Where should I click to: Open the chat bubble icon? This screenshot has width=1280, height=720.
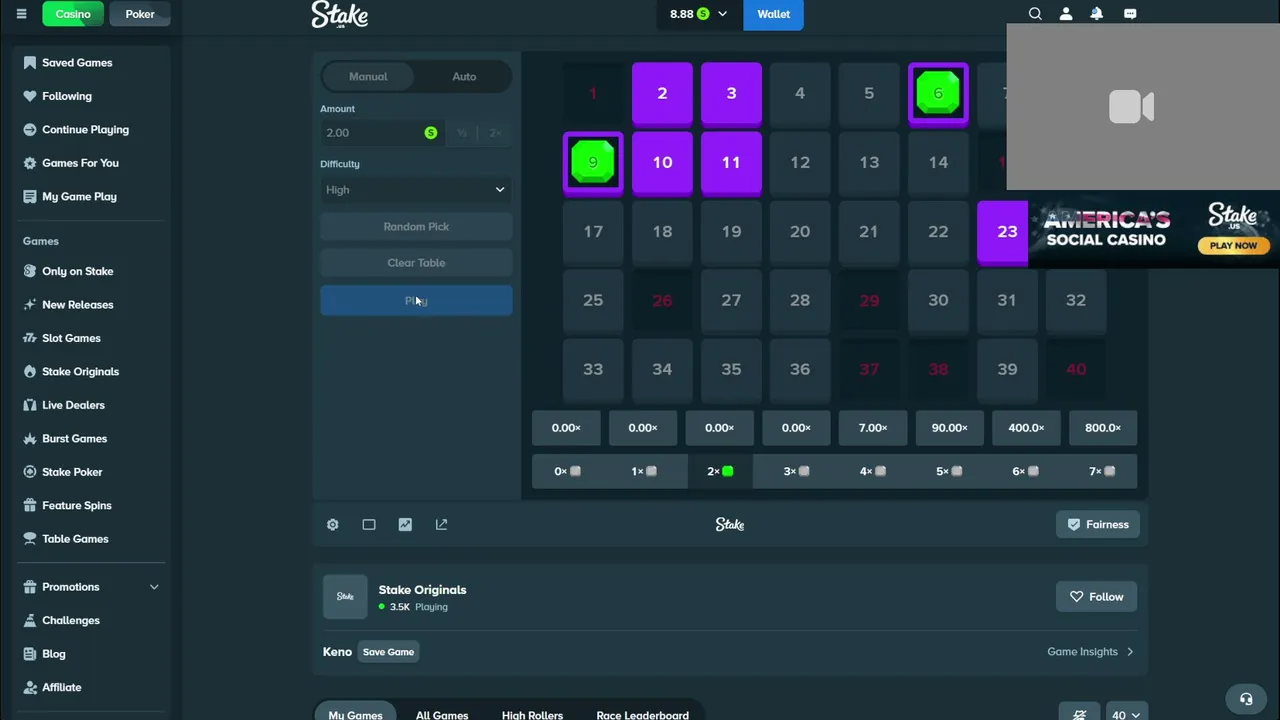pos(1130,14)
